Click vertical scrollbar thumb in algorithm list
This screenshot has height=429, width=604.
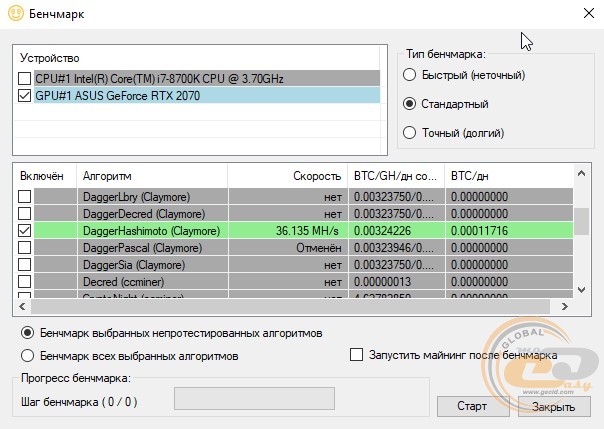click(582, 221)
